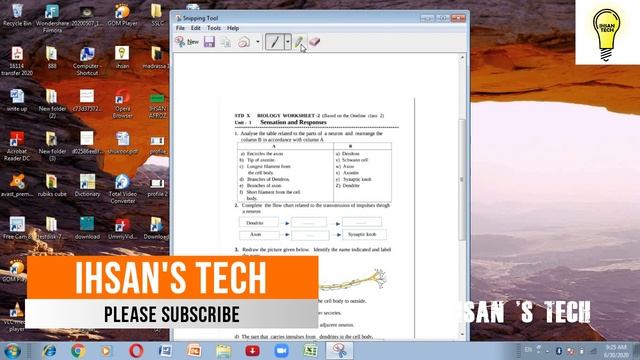640x360 pixels.
Task: Click the EN language indicator in tray
Action: [528, 350]
